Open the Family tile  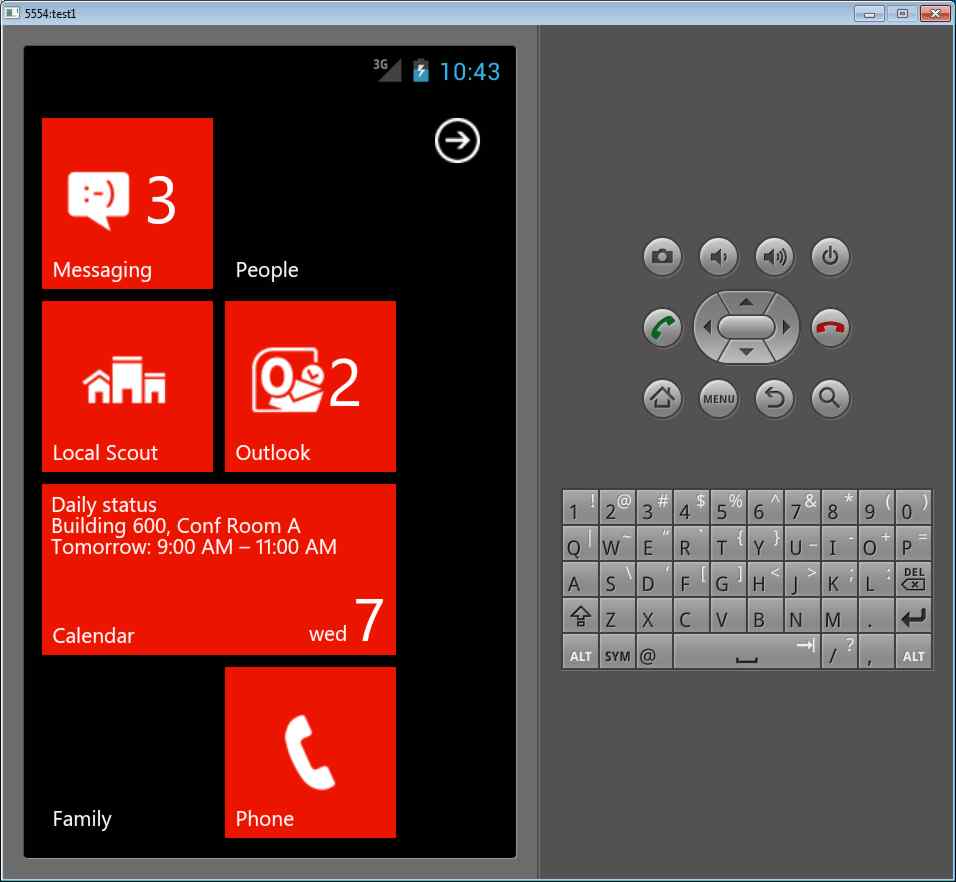coord(127,752)
